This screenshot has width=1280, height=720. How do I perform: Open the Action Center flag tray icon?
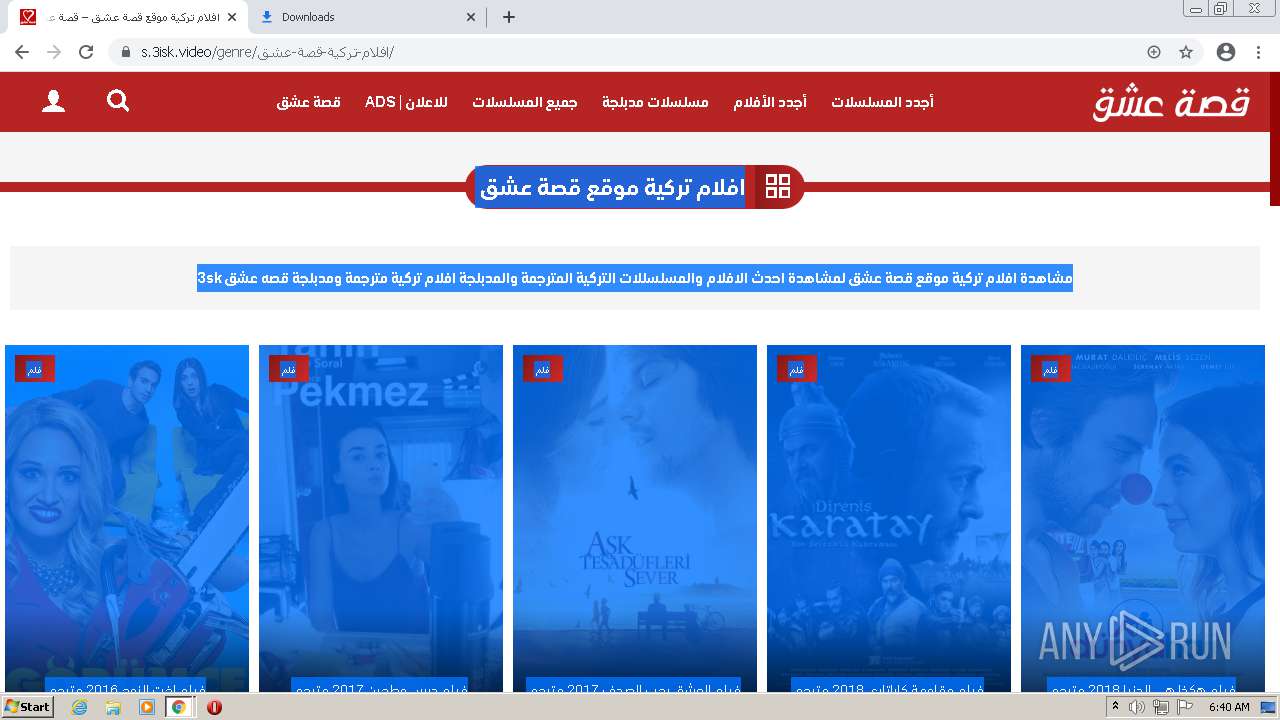pos(1185,707)
